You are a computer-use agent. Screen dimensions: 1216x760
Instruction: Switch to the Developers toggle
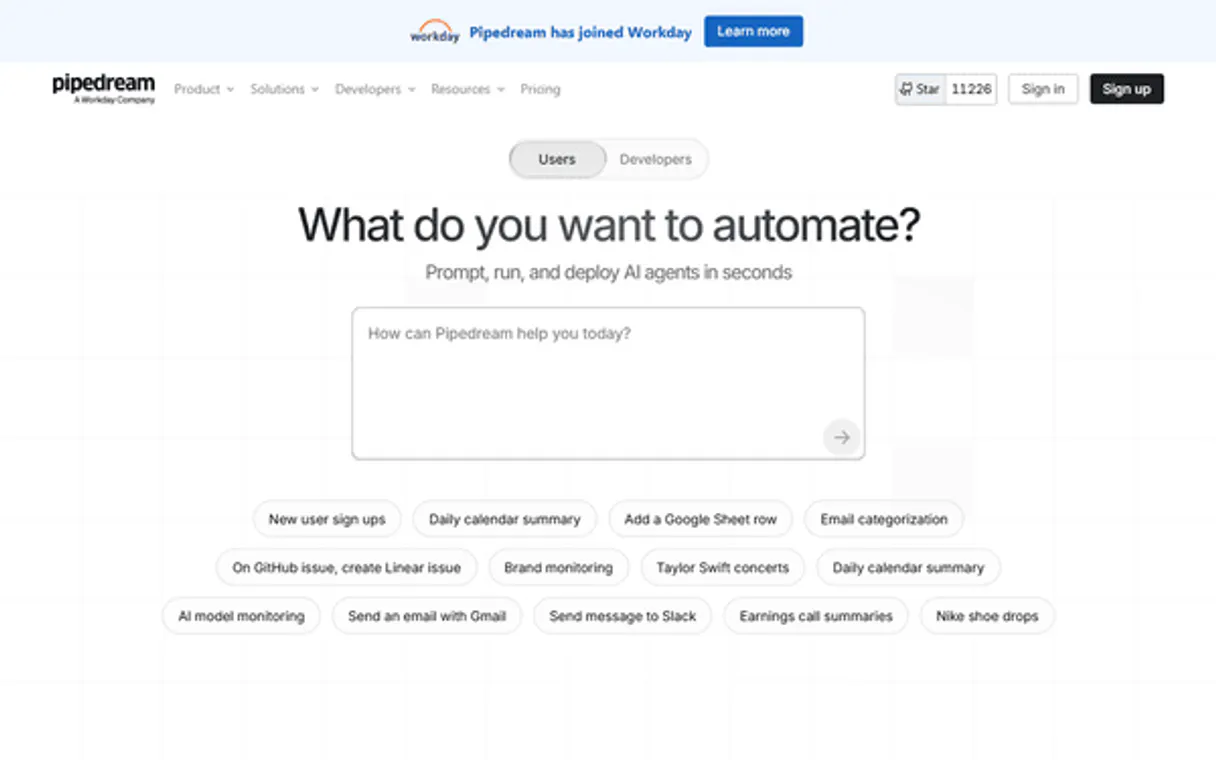[655, 160]
